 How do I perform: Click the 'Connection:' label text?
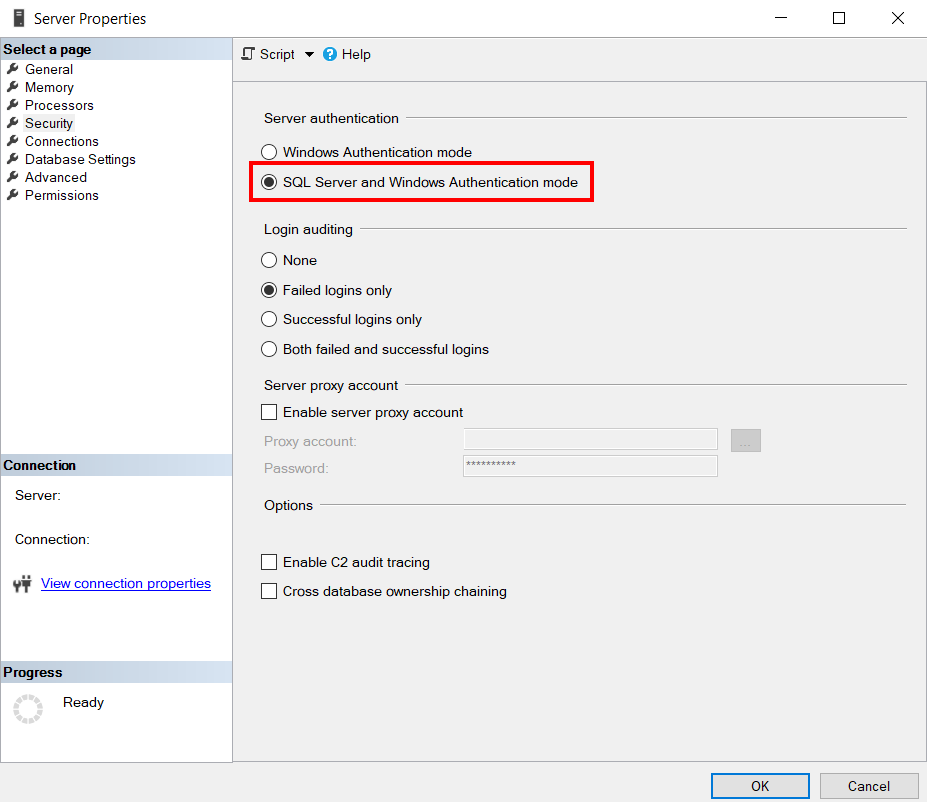[52, 540]
